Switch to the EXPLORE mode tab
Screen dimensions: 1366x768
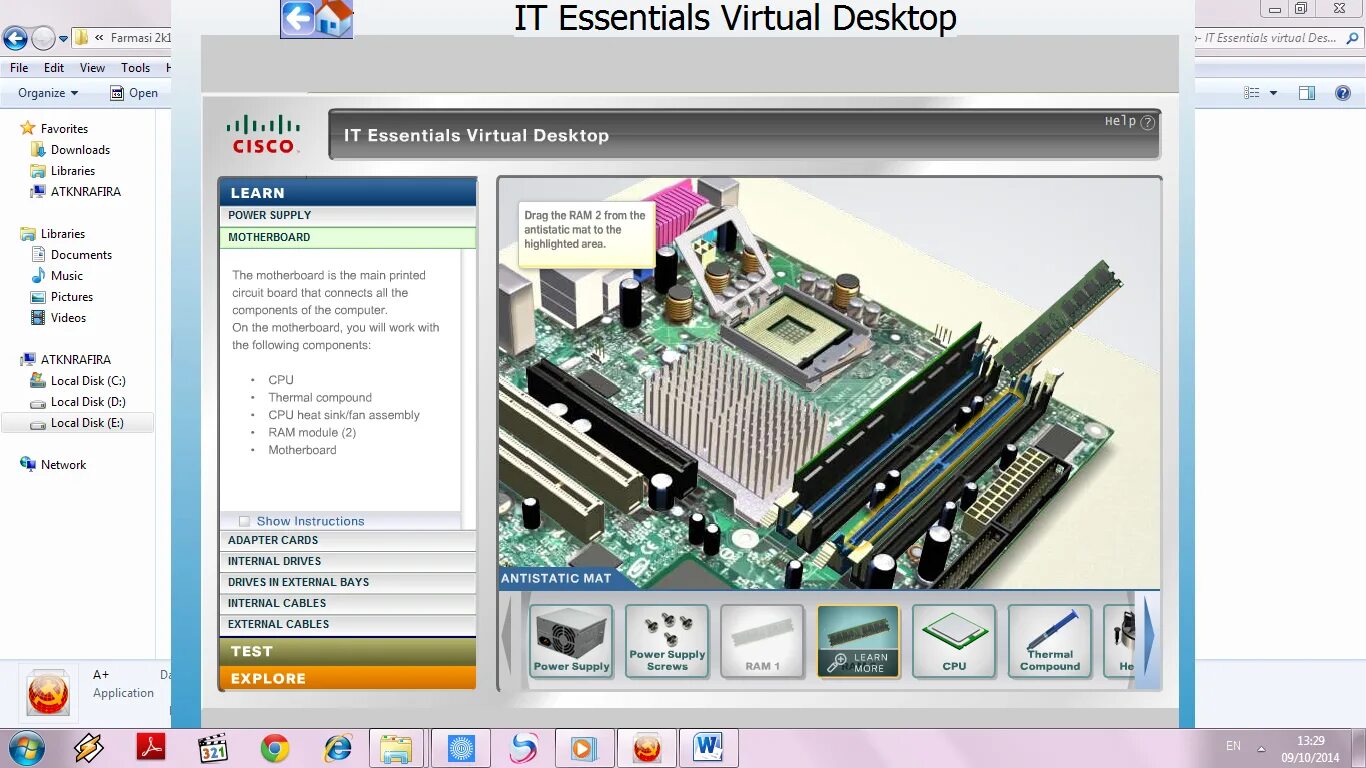(347, 678)
